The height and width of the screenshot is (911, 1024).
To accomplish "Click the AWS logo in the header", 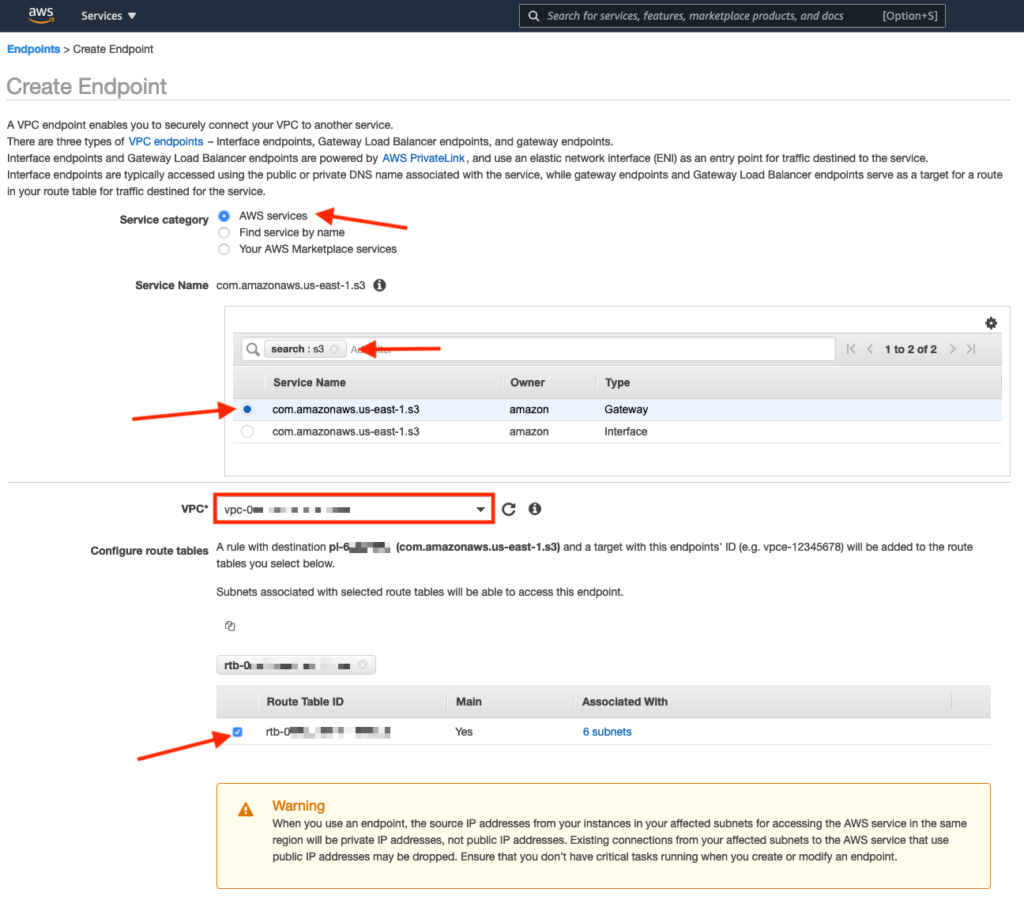I will pyautogui.click(x=40, y=15).
